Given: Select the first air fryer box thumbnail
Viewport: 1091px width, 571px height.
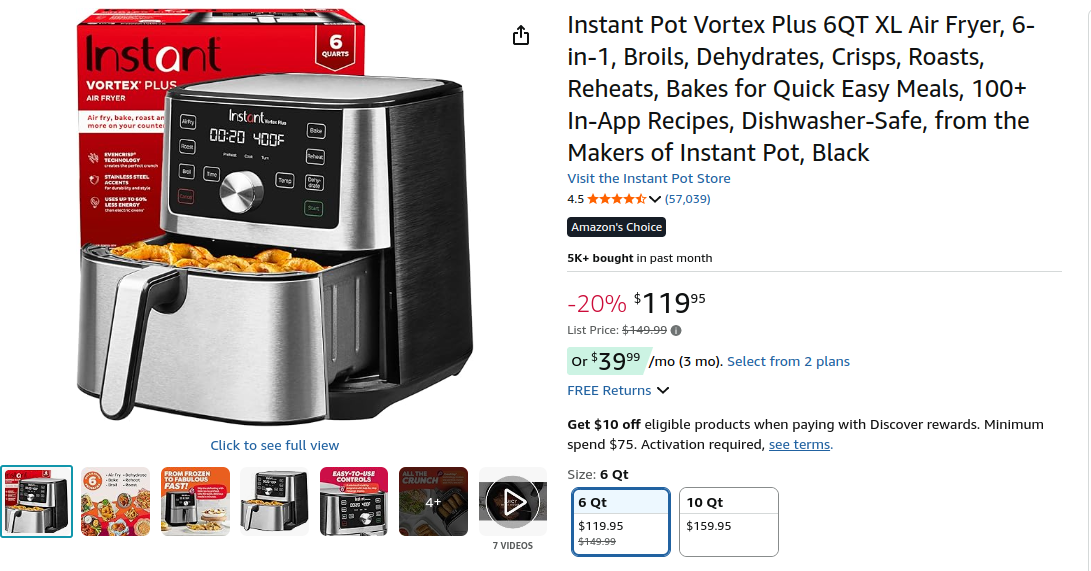Looking at the screenshot, I should point(36,501).
